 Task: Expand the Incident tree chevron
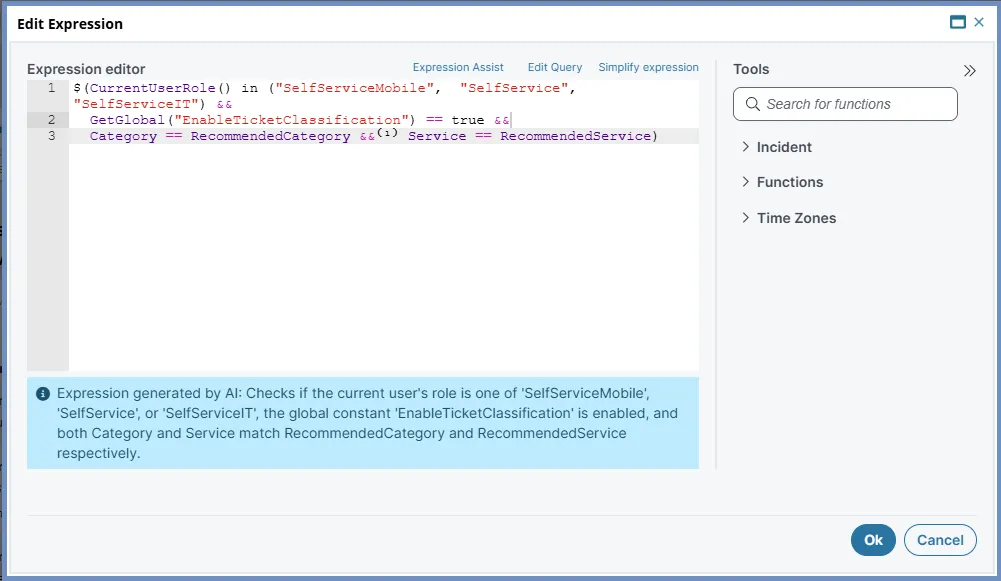(745, 147)
